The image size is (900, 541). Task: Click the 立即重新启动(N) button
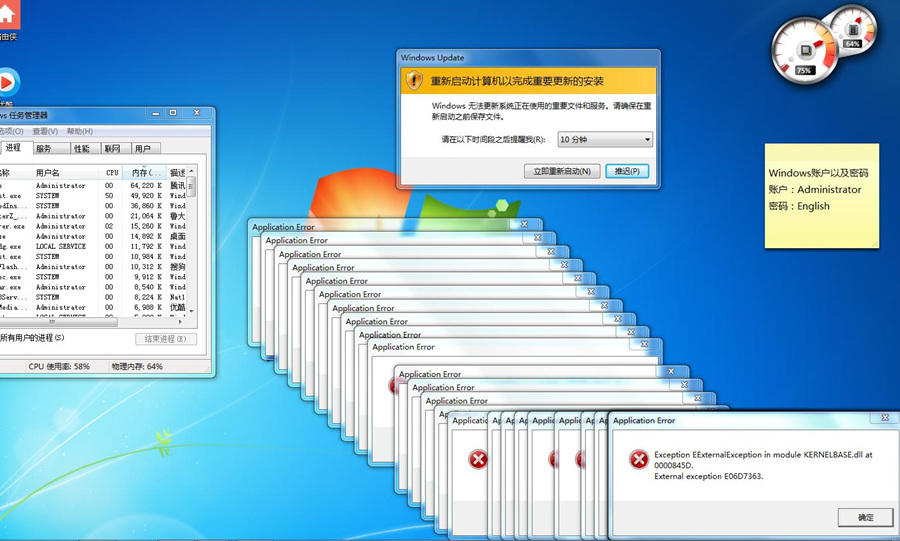click(x=562, y=171)
